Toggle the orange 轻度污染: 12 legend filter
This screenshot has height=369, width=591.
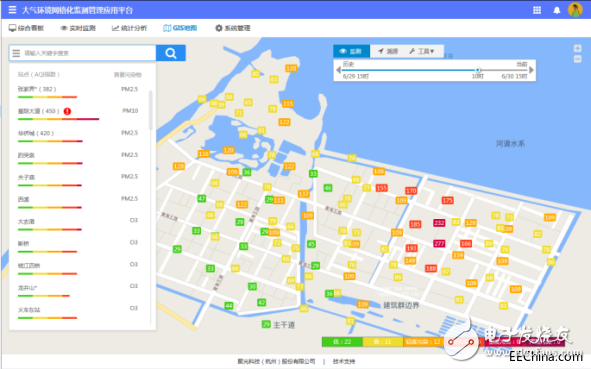(x=423, y=342)
